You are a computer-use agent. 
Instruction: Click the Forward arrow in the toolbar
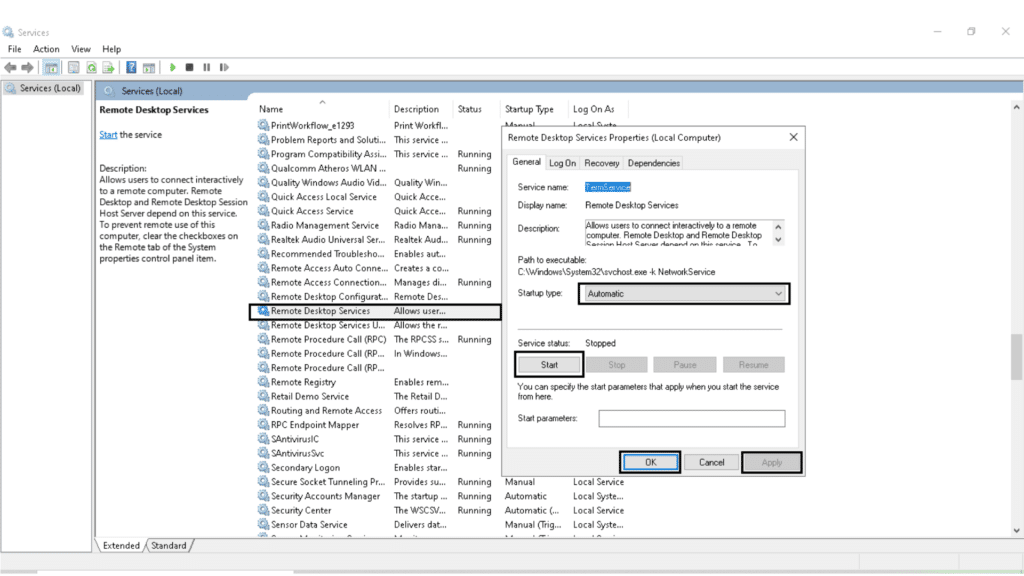click(27, 67)
